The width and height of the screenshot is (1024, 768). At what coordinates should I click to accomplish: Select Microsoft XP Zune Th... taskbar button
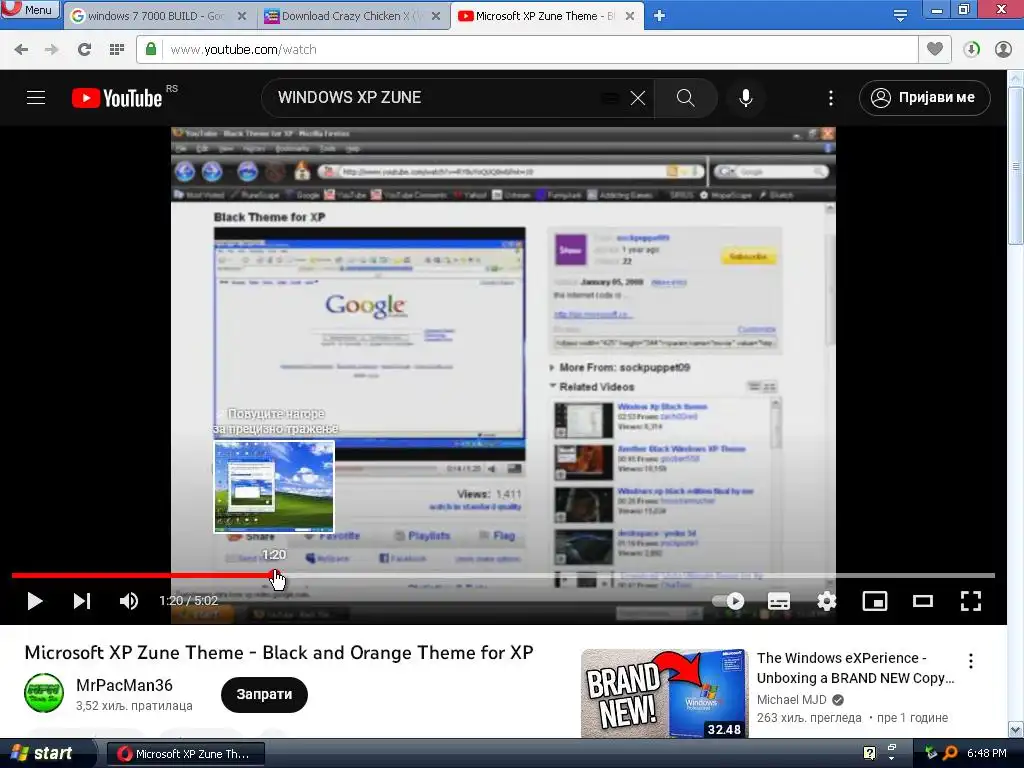(x=185, y=754)
